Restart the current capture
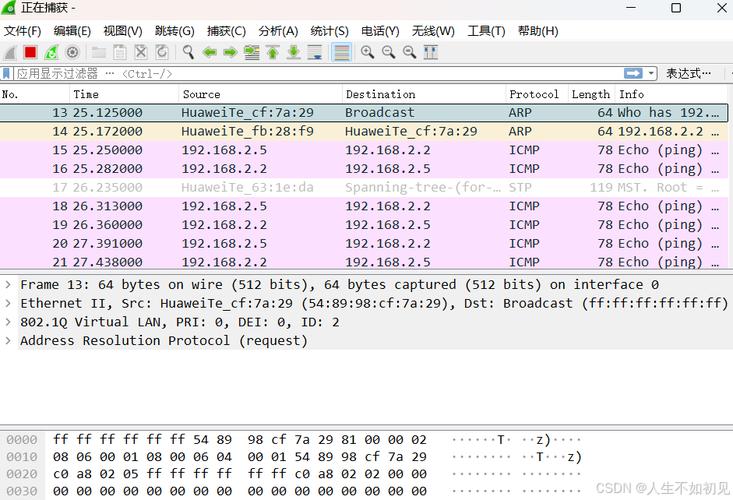Viewport: 733px width, 500px height. (x=51, y=52)
